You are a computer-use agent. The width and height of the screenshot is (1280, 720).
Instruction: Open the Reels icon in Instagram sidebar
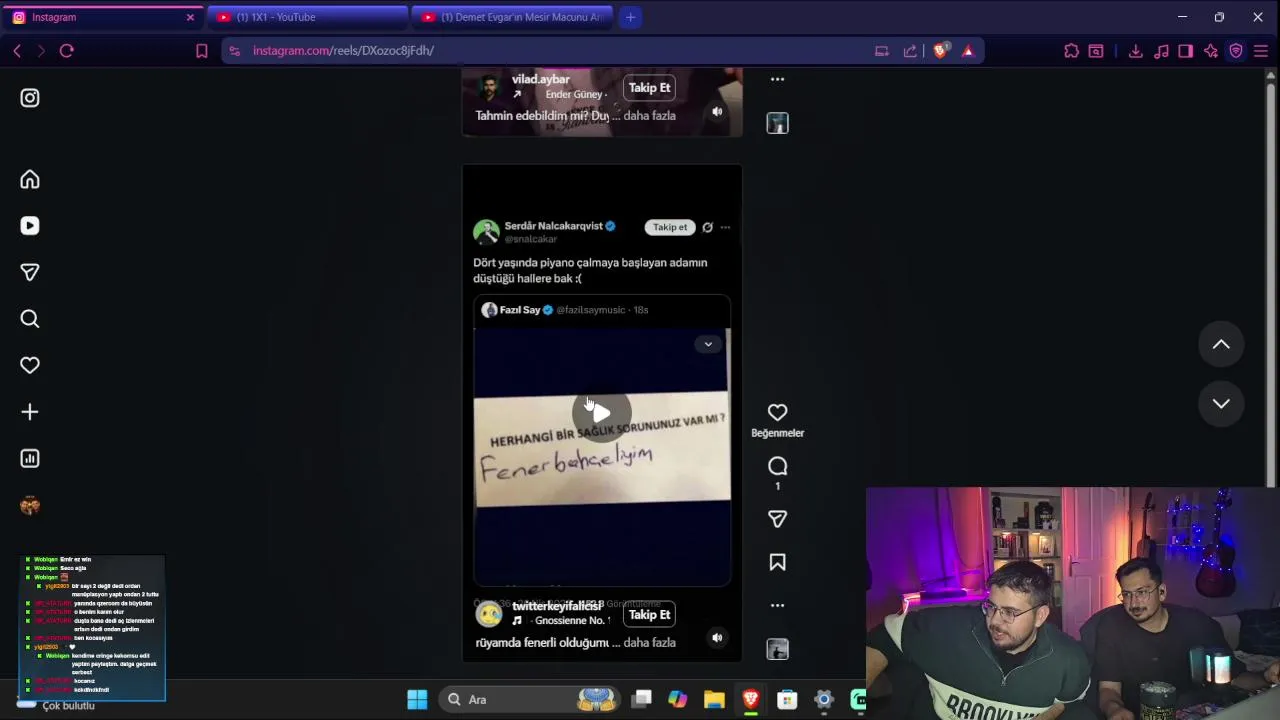click(x=30, y=226)
